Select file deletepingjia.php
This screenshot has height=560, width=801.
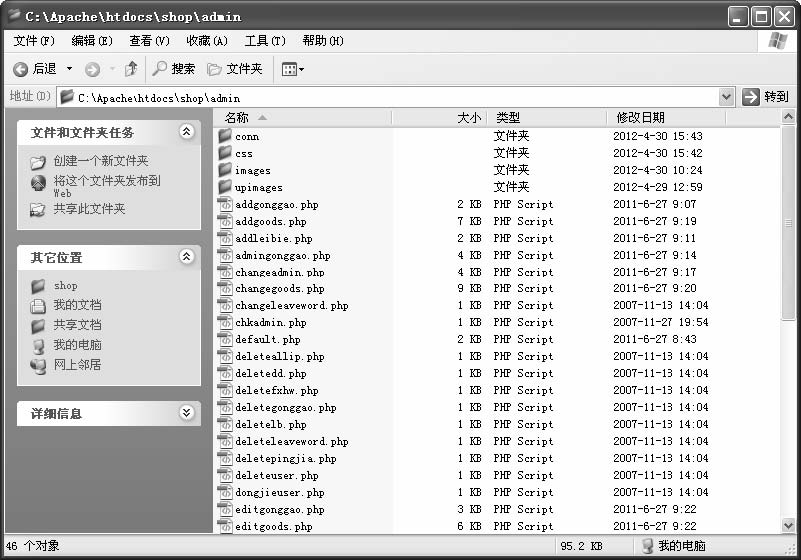[x=286, y=459]
